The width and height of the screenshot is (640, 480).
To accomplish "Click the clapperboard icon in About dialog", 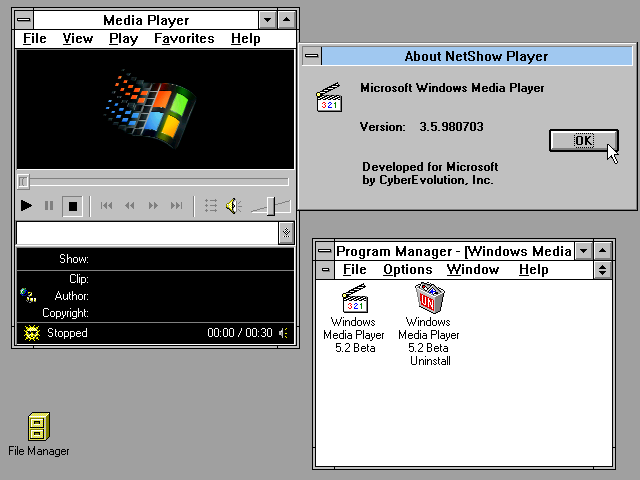I will (x=329, y=97).
